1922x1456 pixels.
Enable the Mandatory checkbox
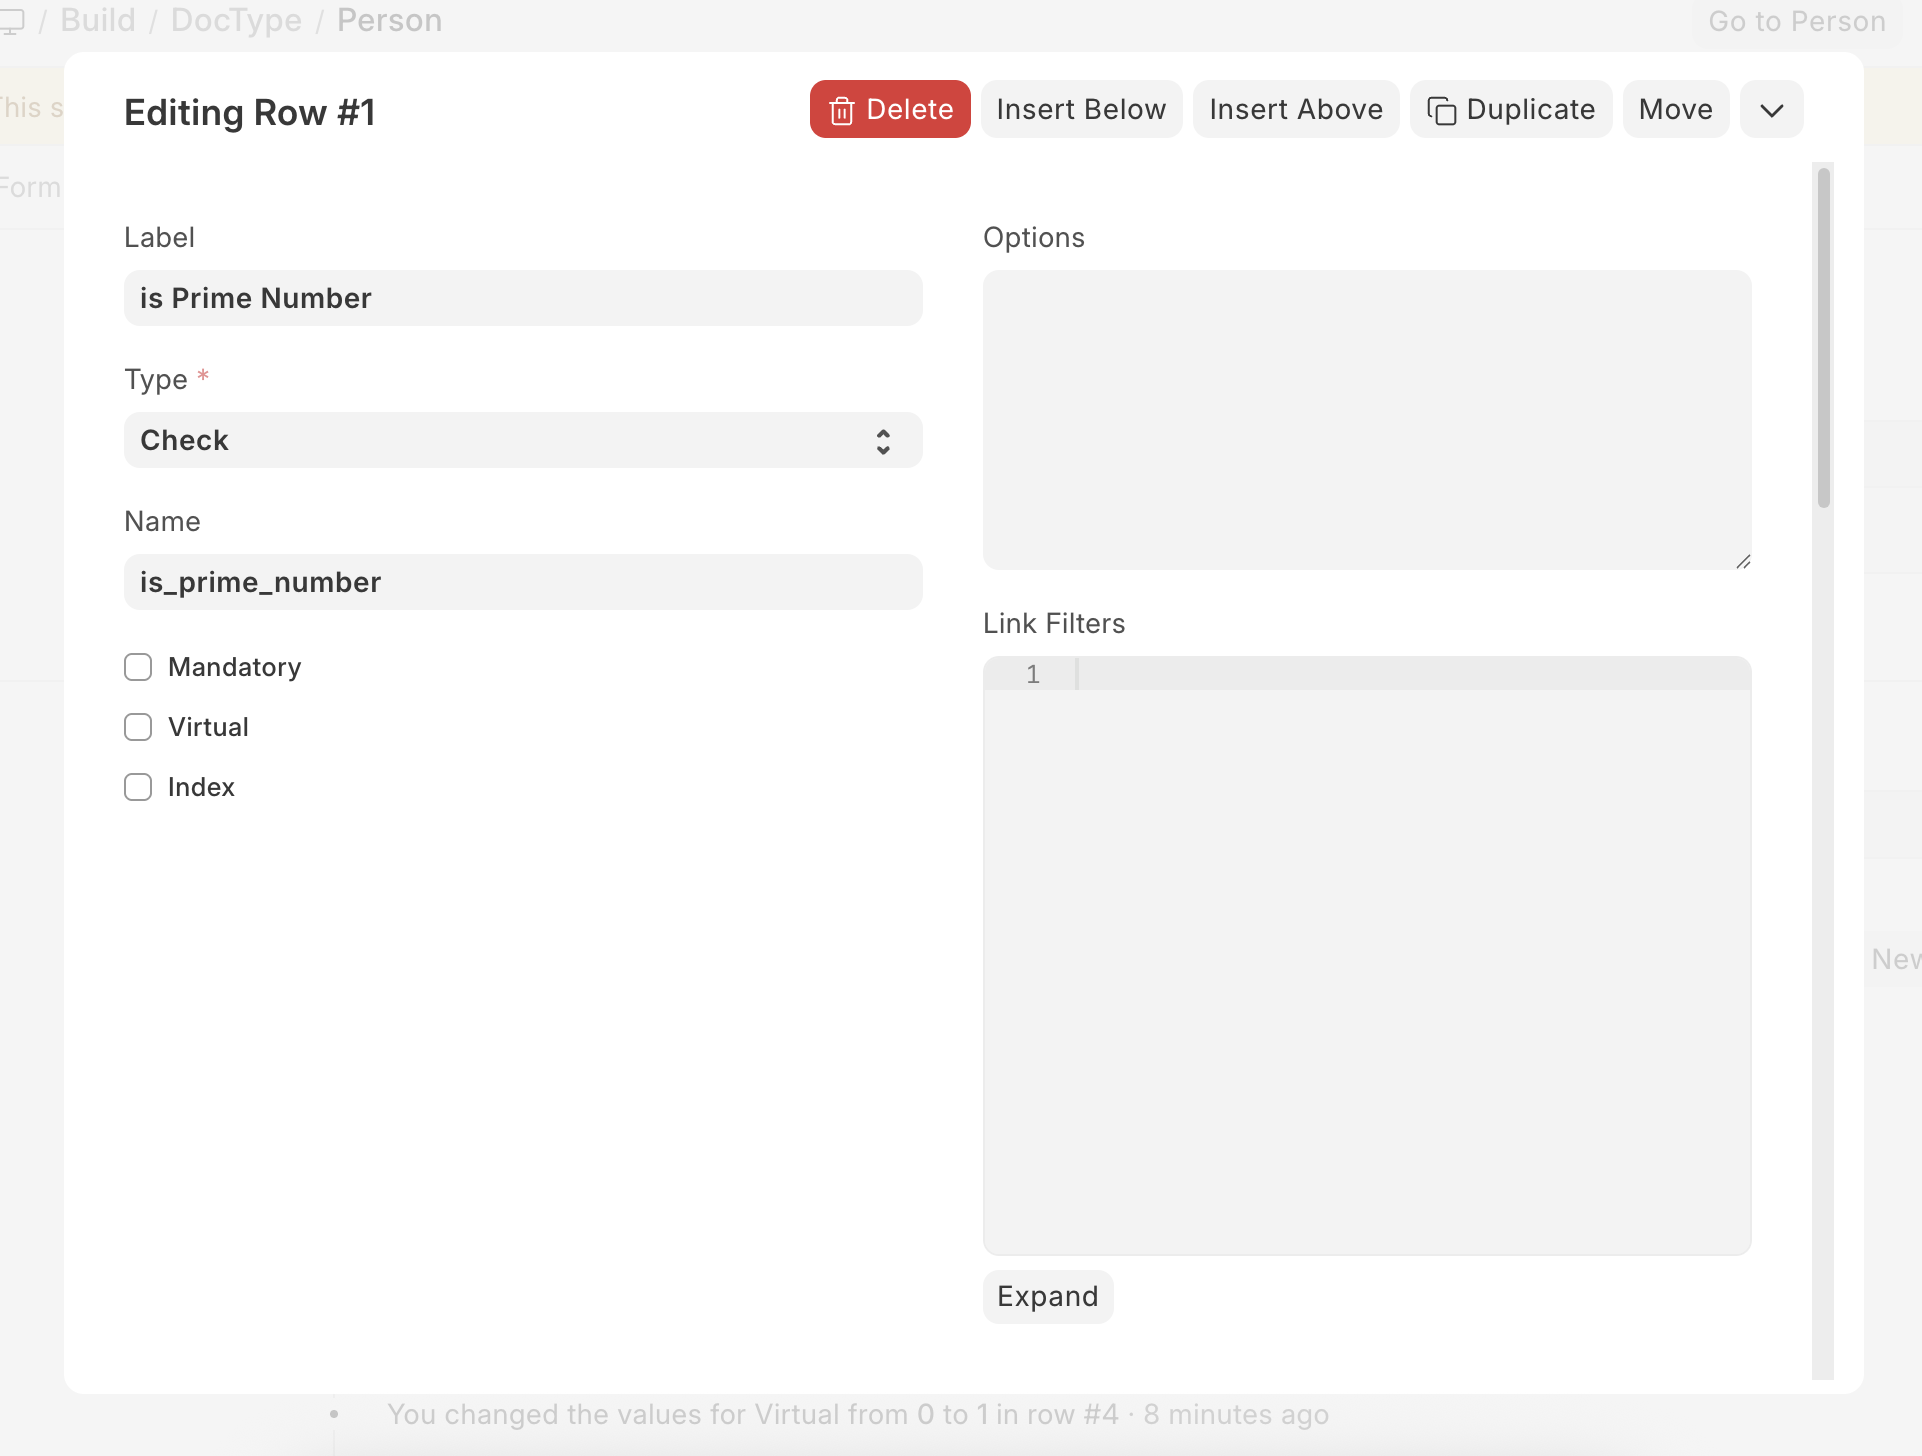138,667
